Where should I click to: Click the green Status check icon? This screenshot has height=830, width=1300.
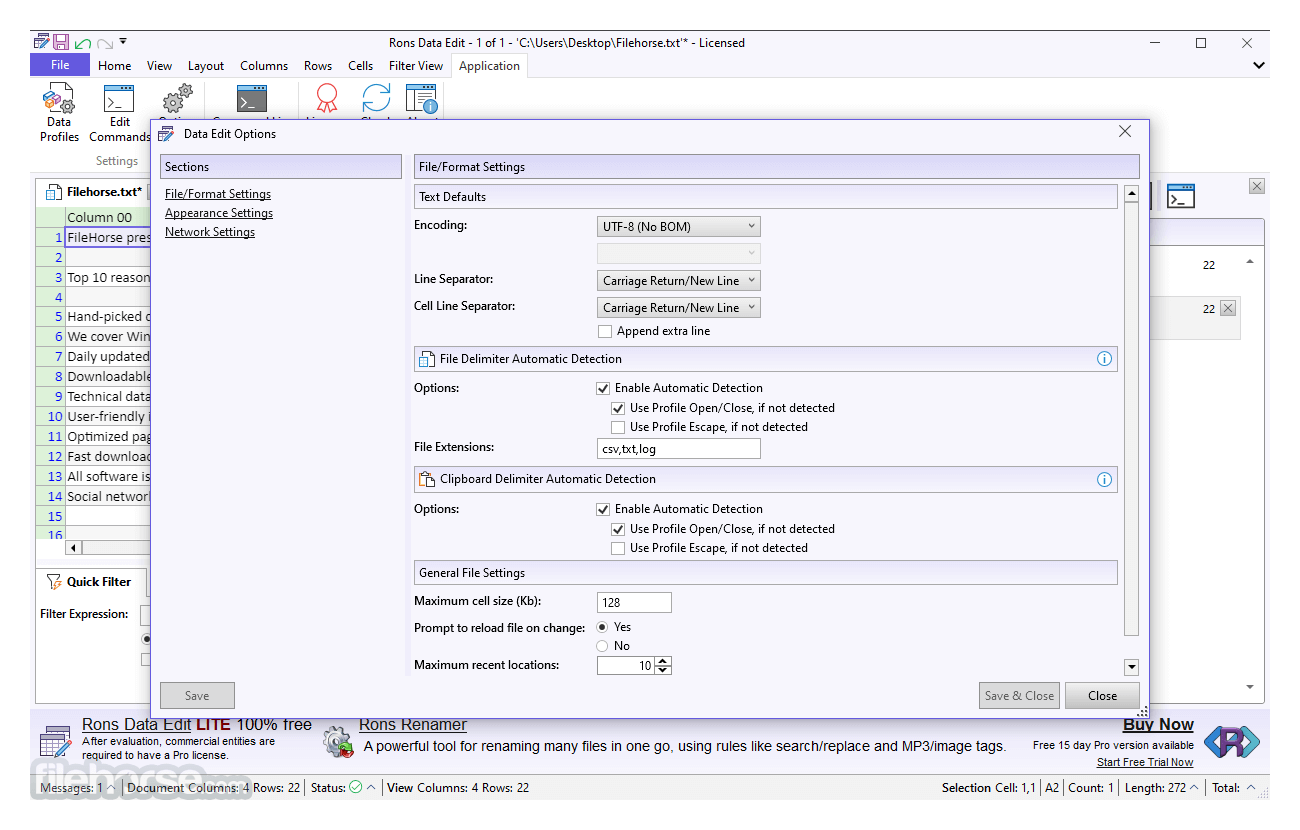coord(355,788)
